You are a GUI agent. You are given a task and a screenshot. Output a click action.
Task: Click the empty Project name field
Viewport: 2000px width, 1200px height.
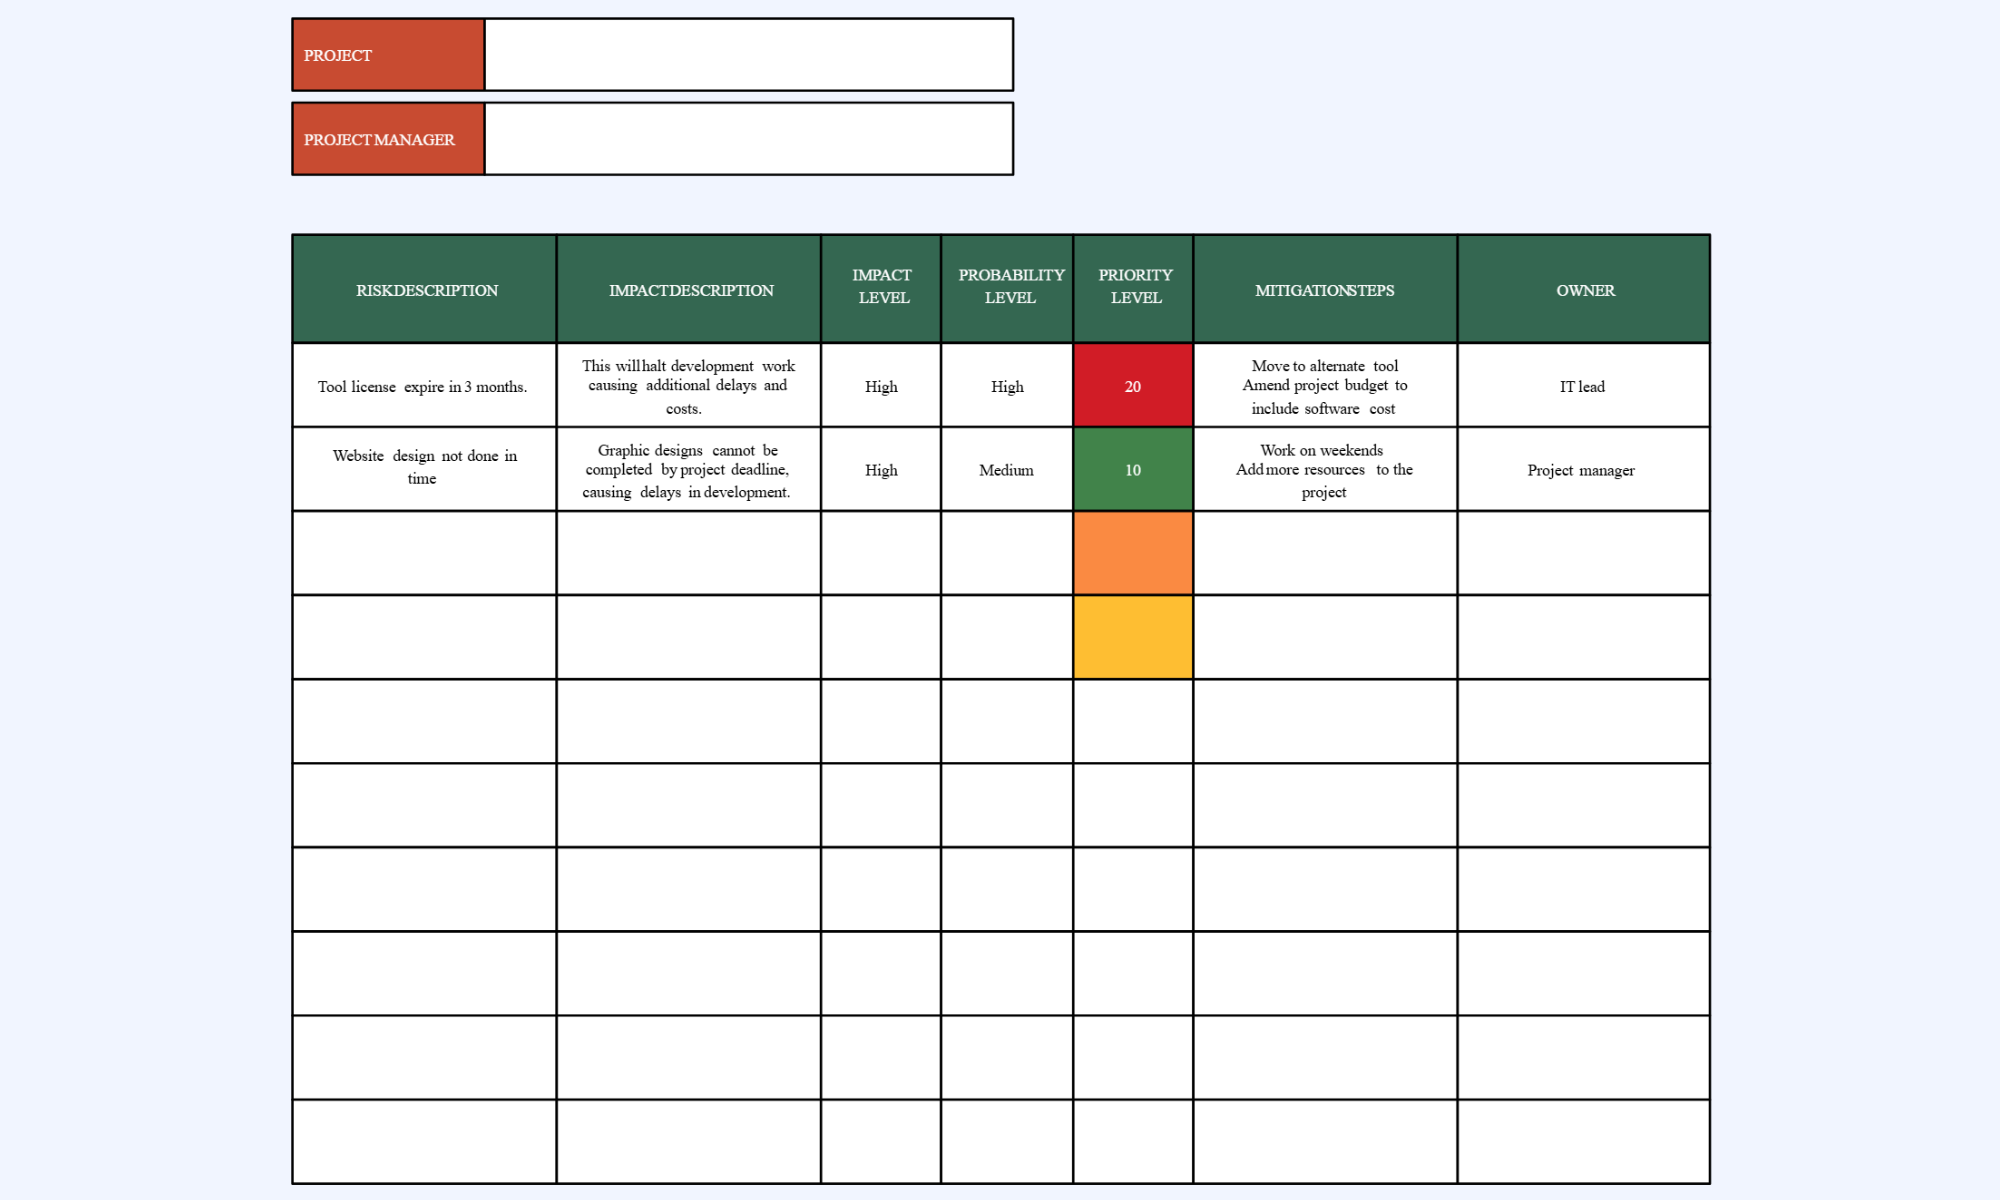(749, 55)
